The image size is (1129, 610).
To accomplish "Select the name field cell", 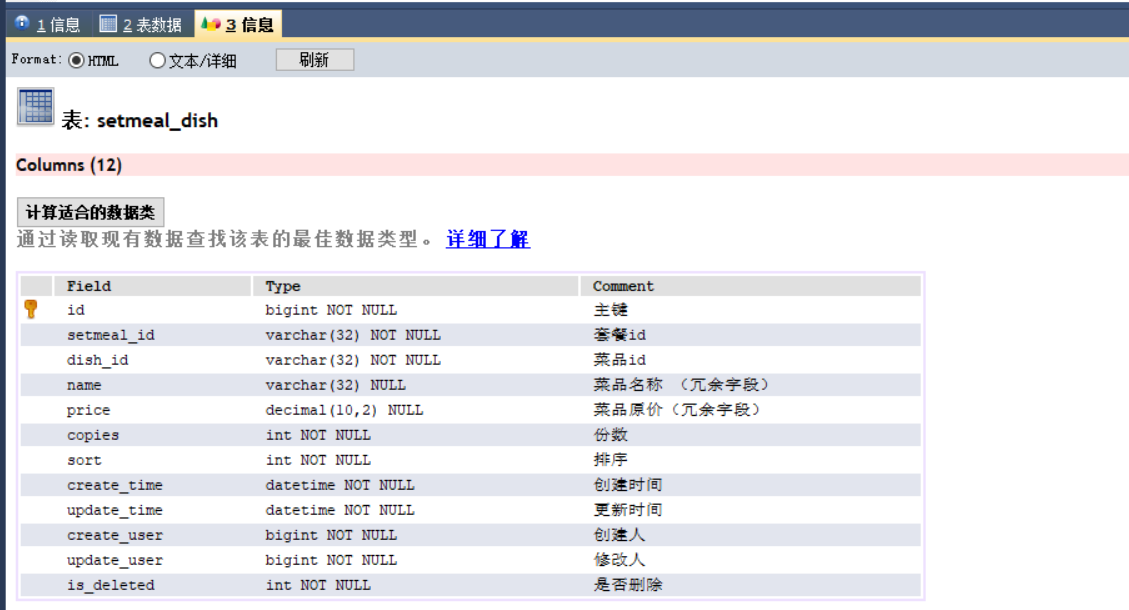I will pyautogui.click(x=153, y=385).
